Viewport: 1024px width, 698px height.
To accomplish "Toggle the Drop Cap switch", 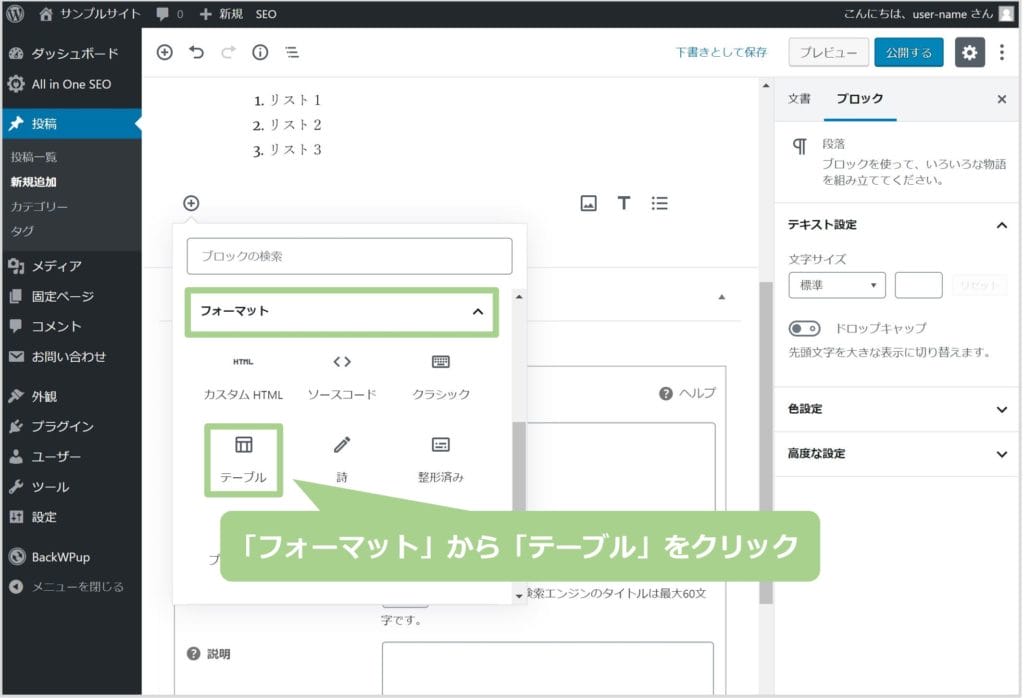I will 804,328.
